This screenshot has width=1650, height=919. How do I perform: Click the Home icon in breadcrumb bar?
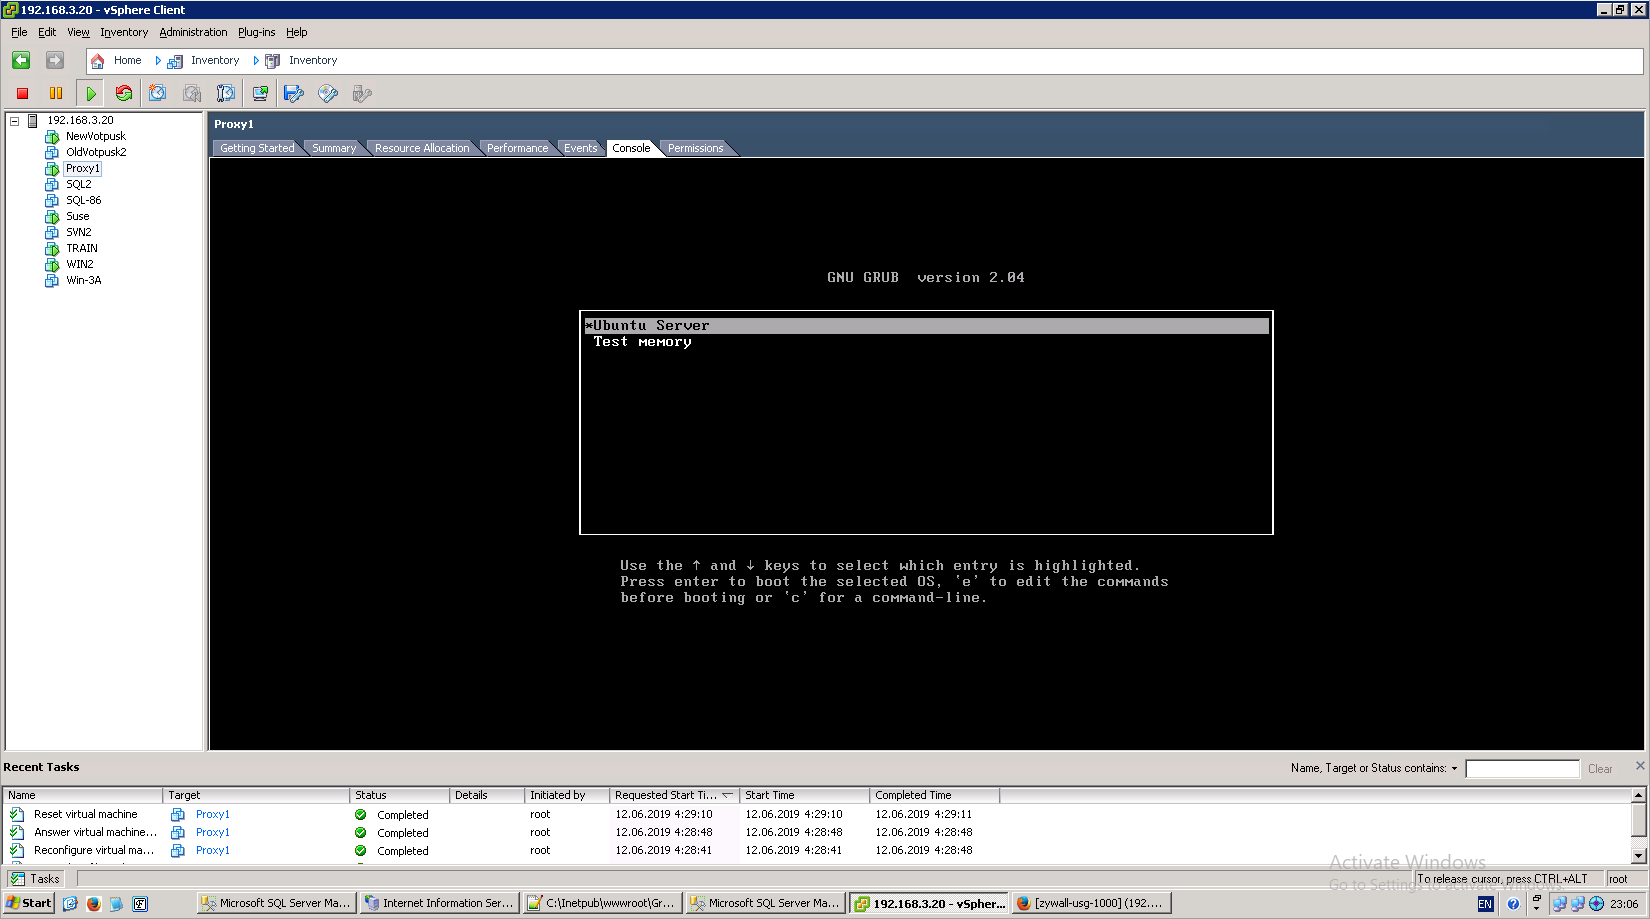click(x=98, y=61)
